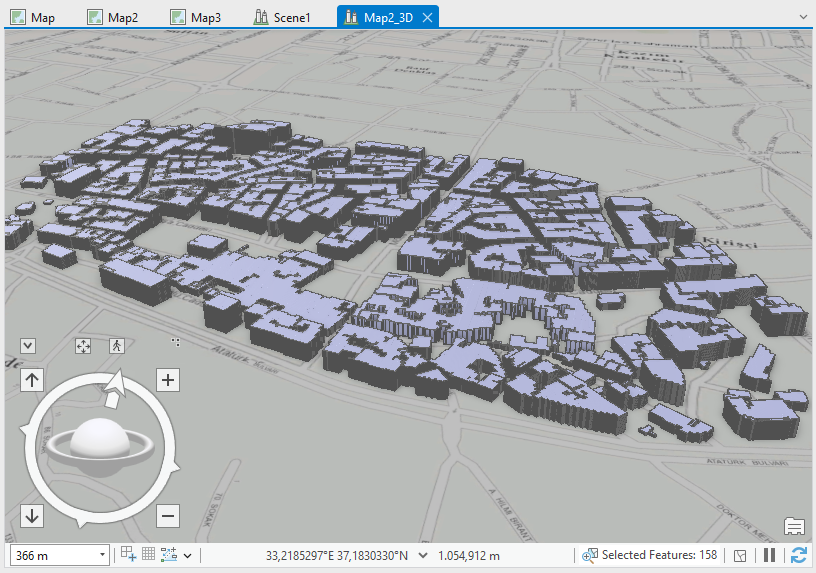Tilt the view with the down arrow button

click(x=32, y=516)
